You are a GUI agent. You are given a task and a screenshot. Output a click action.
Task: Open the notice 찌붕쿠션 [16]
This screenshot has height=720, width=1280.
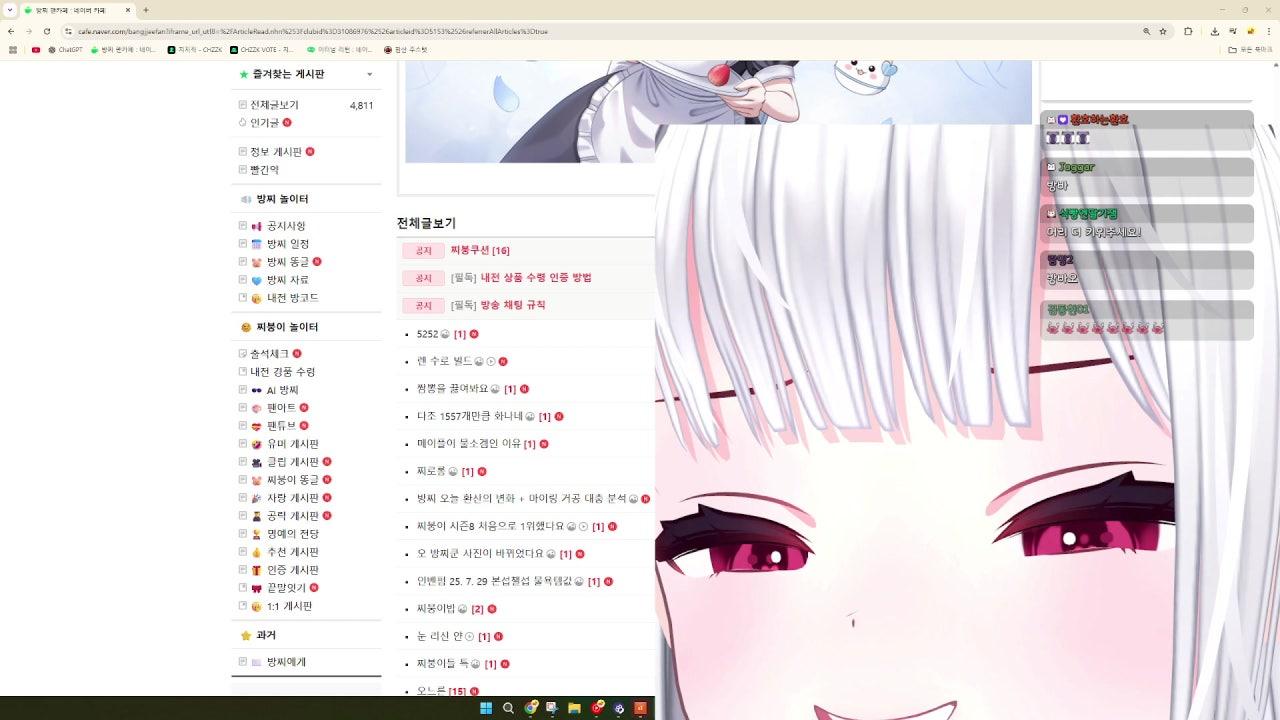[480, 251]
